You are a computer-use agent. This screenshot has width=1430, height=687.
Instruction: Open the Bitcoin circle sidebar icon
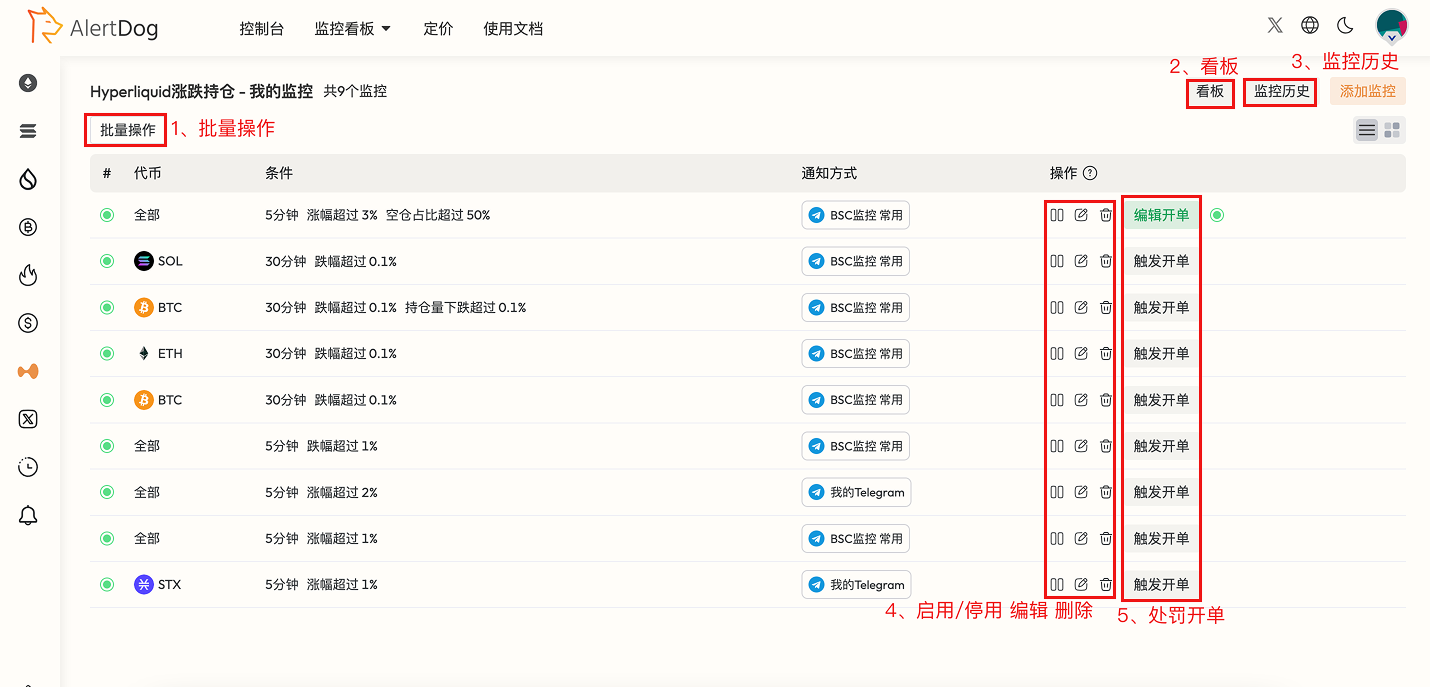28,227
